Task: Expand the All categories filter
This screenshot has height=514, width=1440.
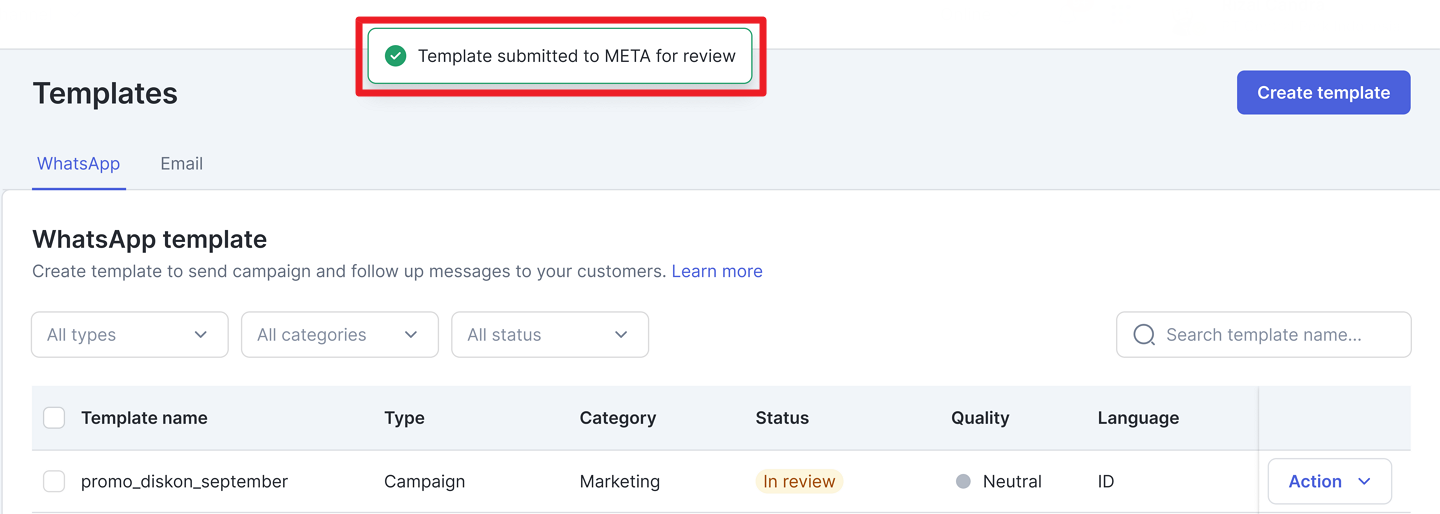Action: [x=340, y=335]
